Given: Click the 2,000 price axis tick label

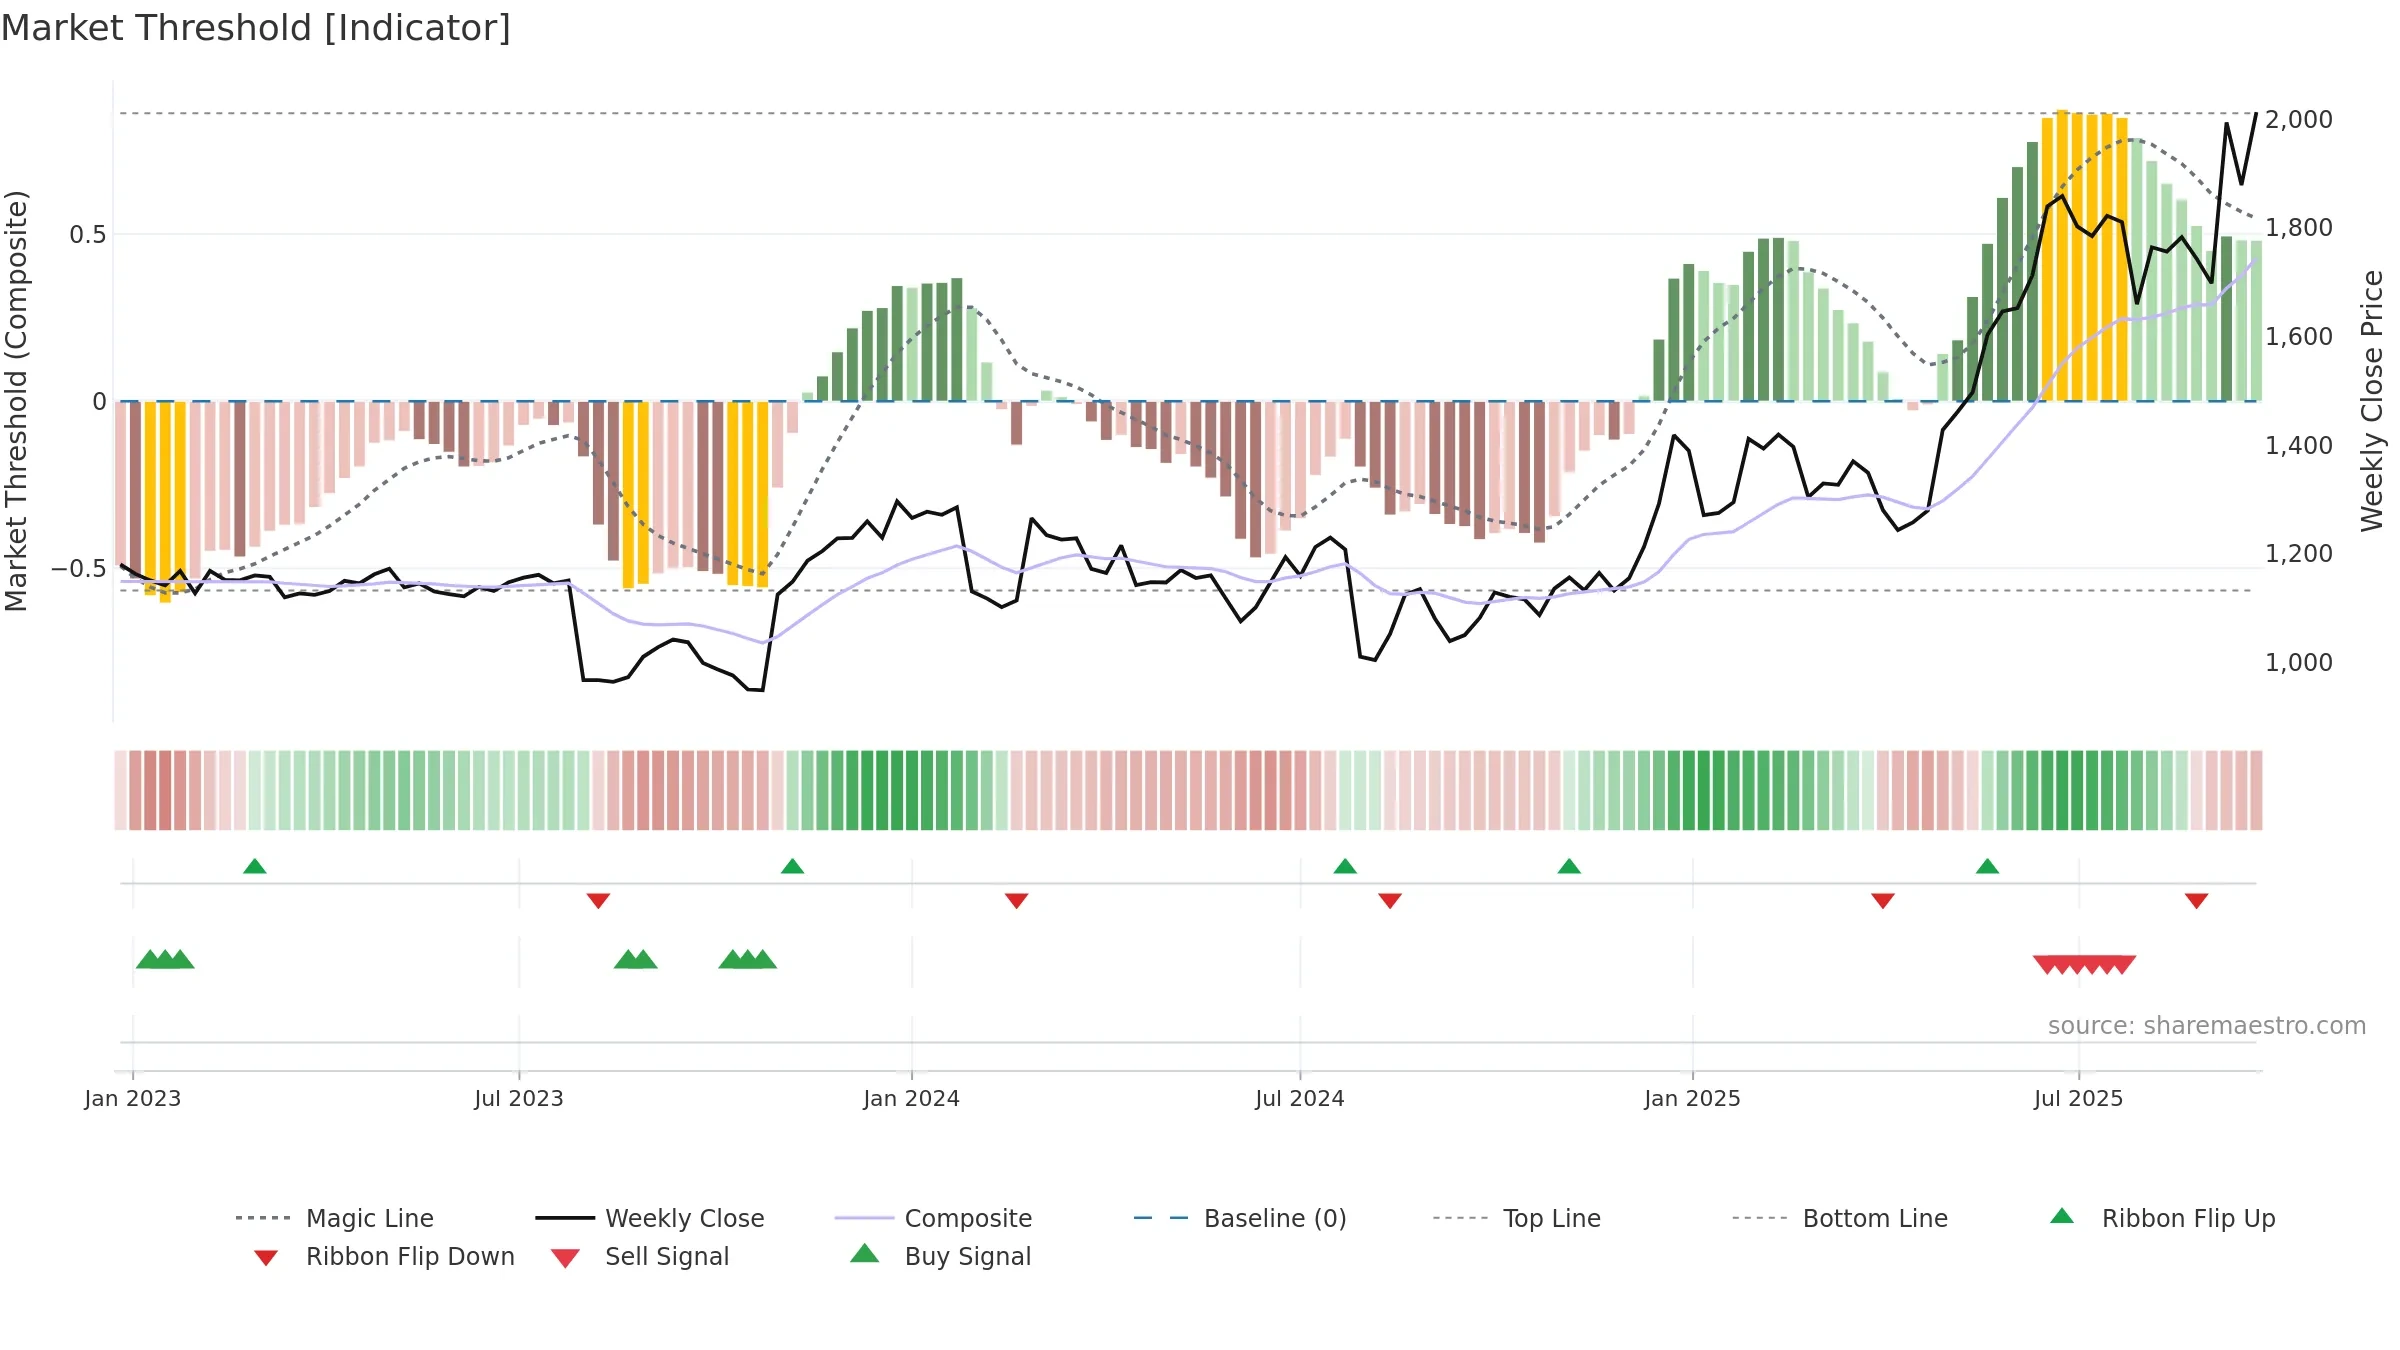Looking at the screenshot, I should click(2299, 119).
